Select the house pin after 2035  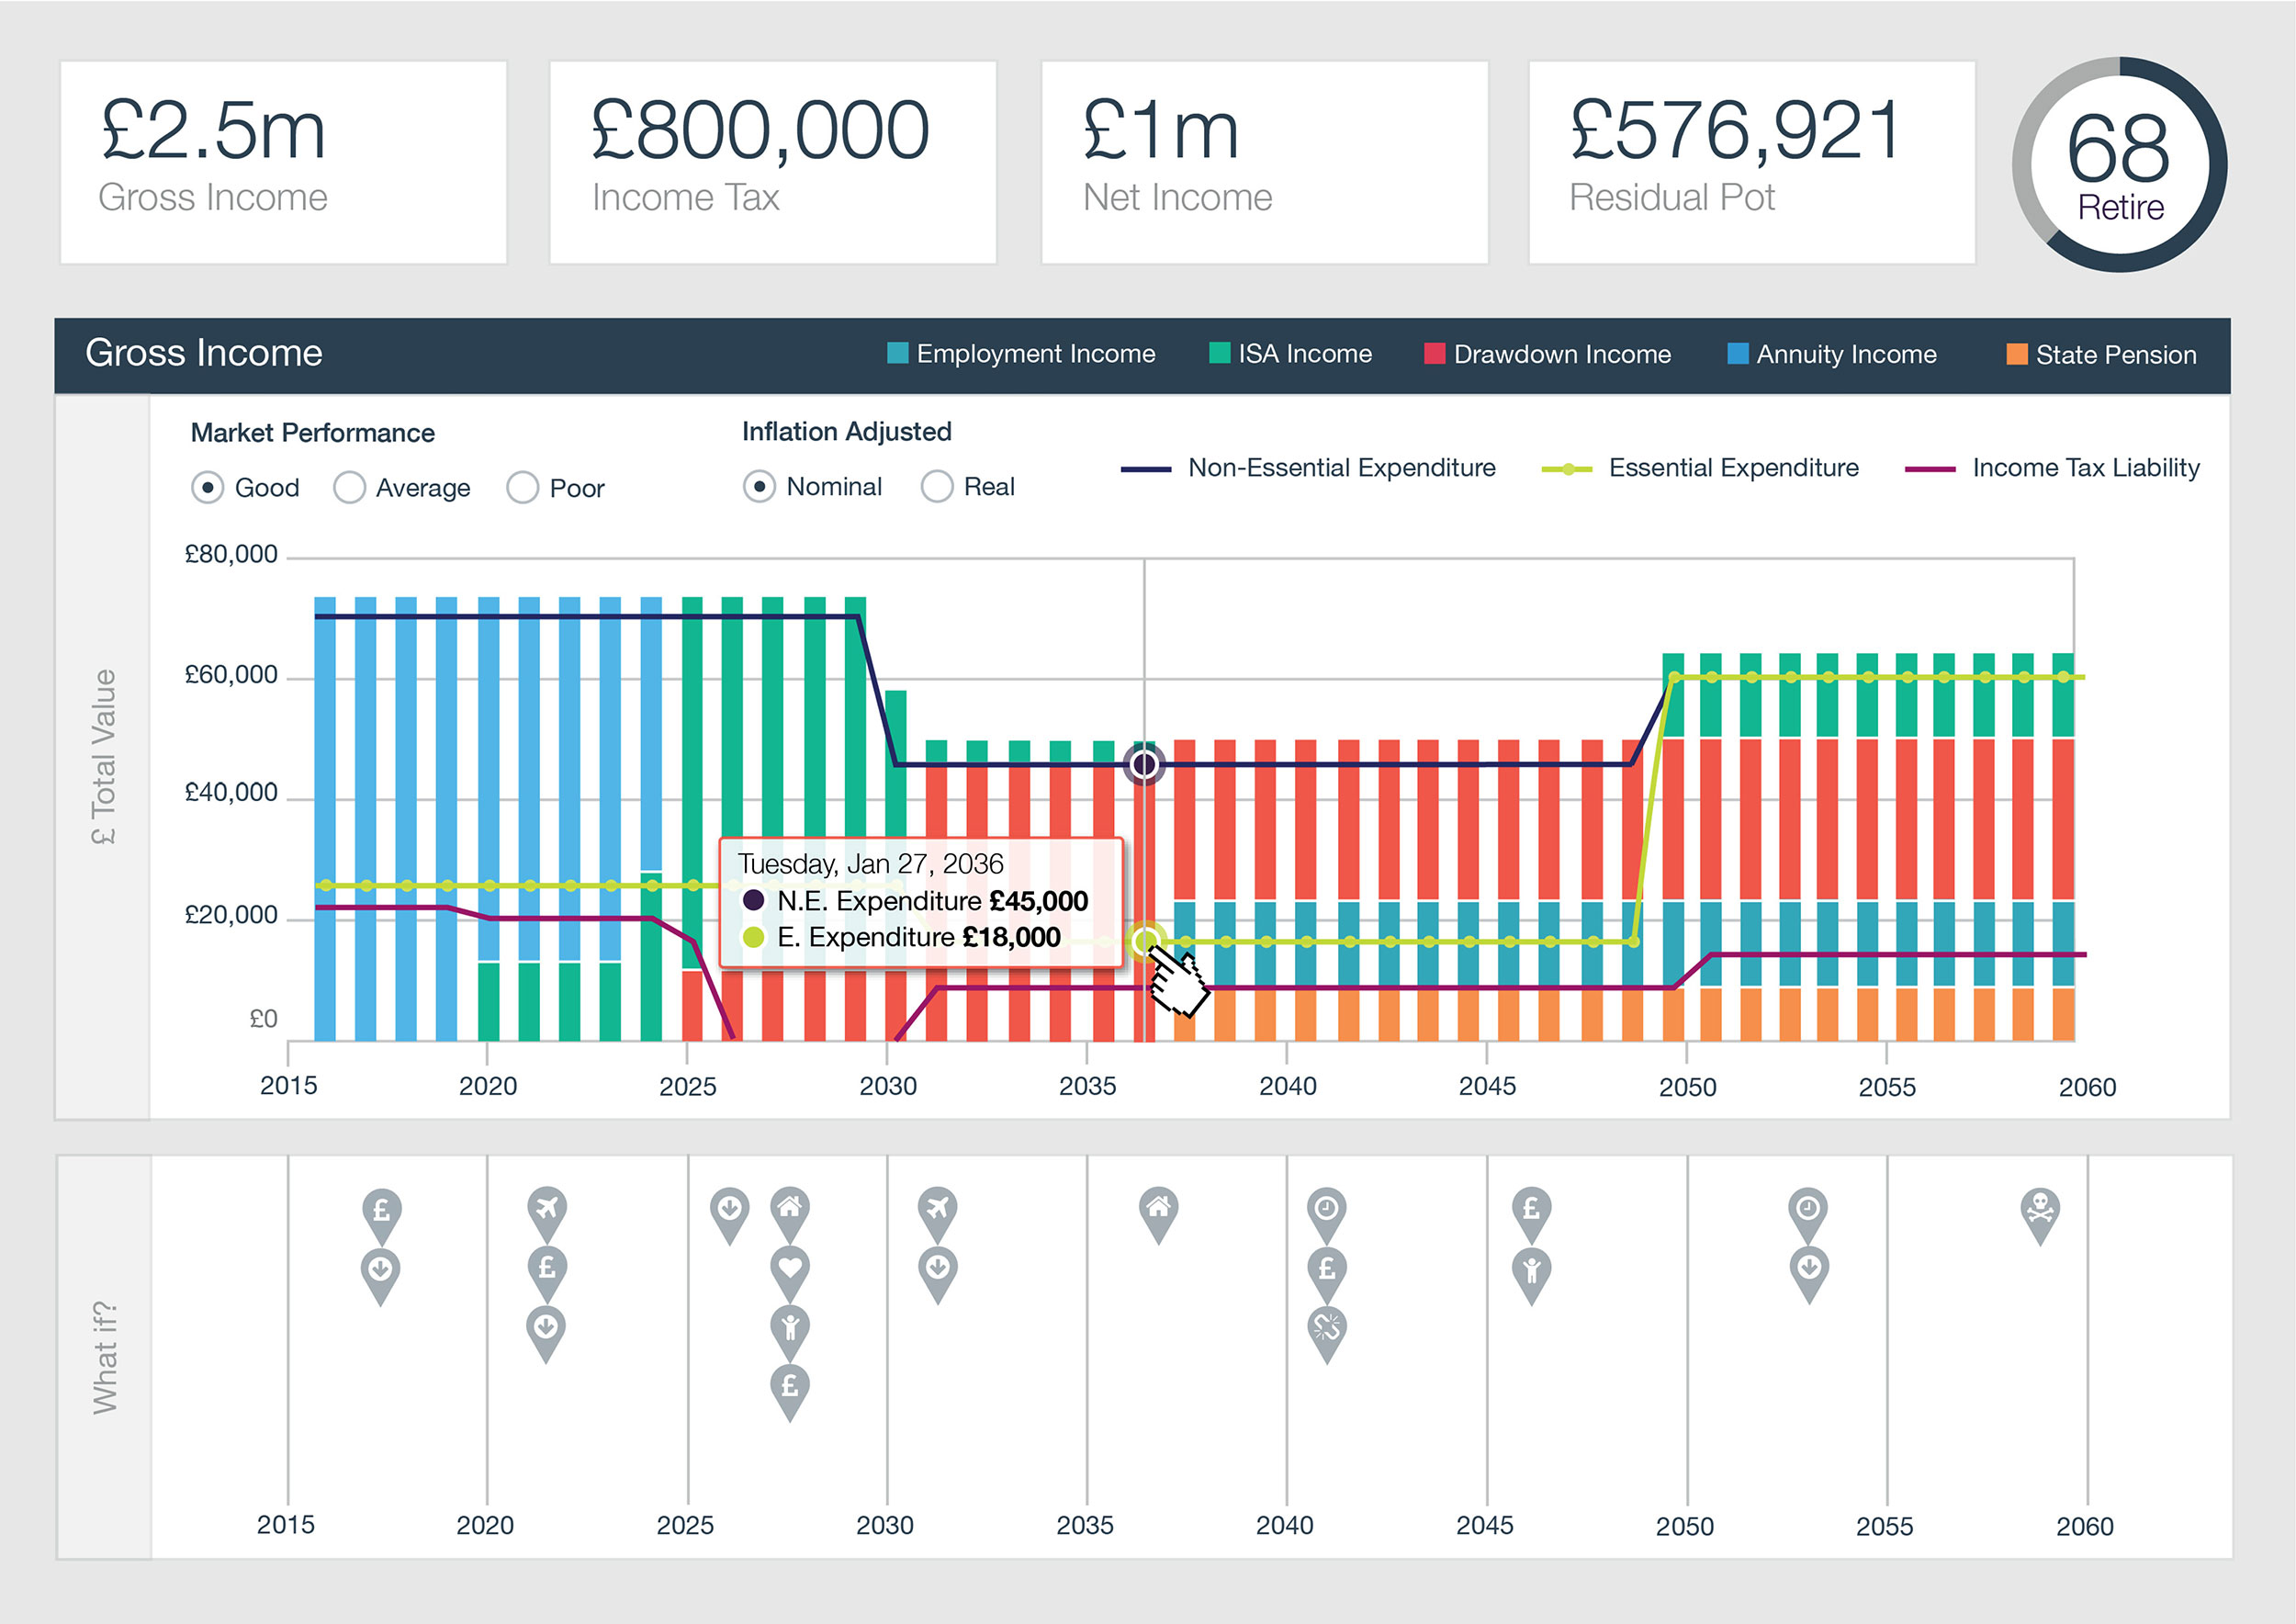point(1158,1209)
